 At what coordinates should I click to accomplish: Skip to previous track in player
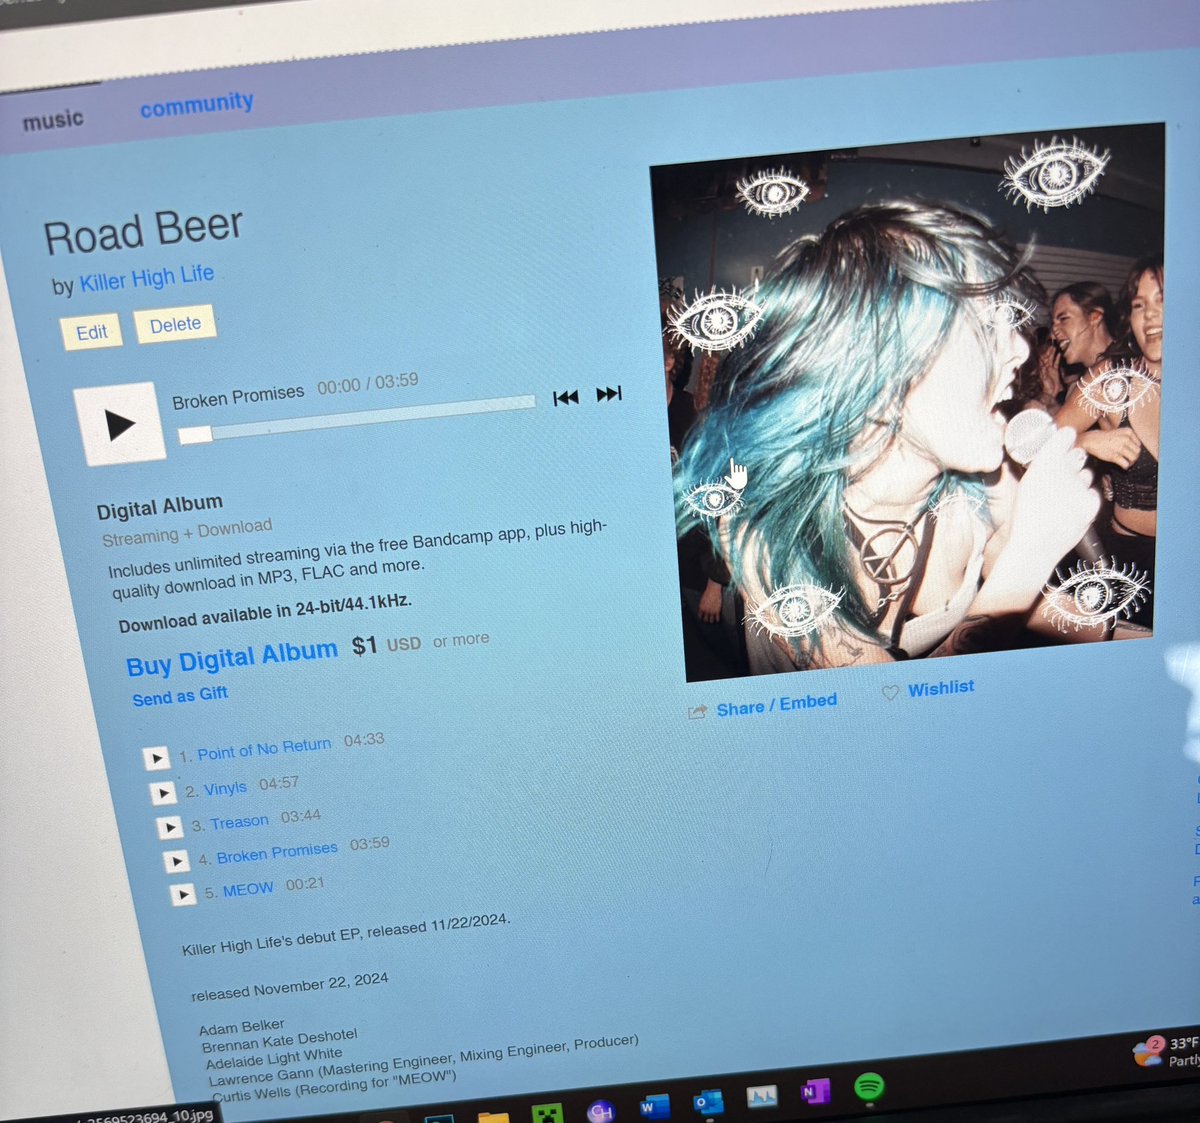566,397
